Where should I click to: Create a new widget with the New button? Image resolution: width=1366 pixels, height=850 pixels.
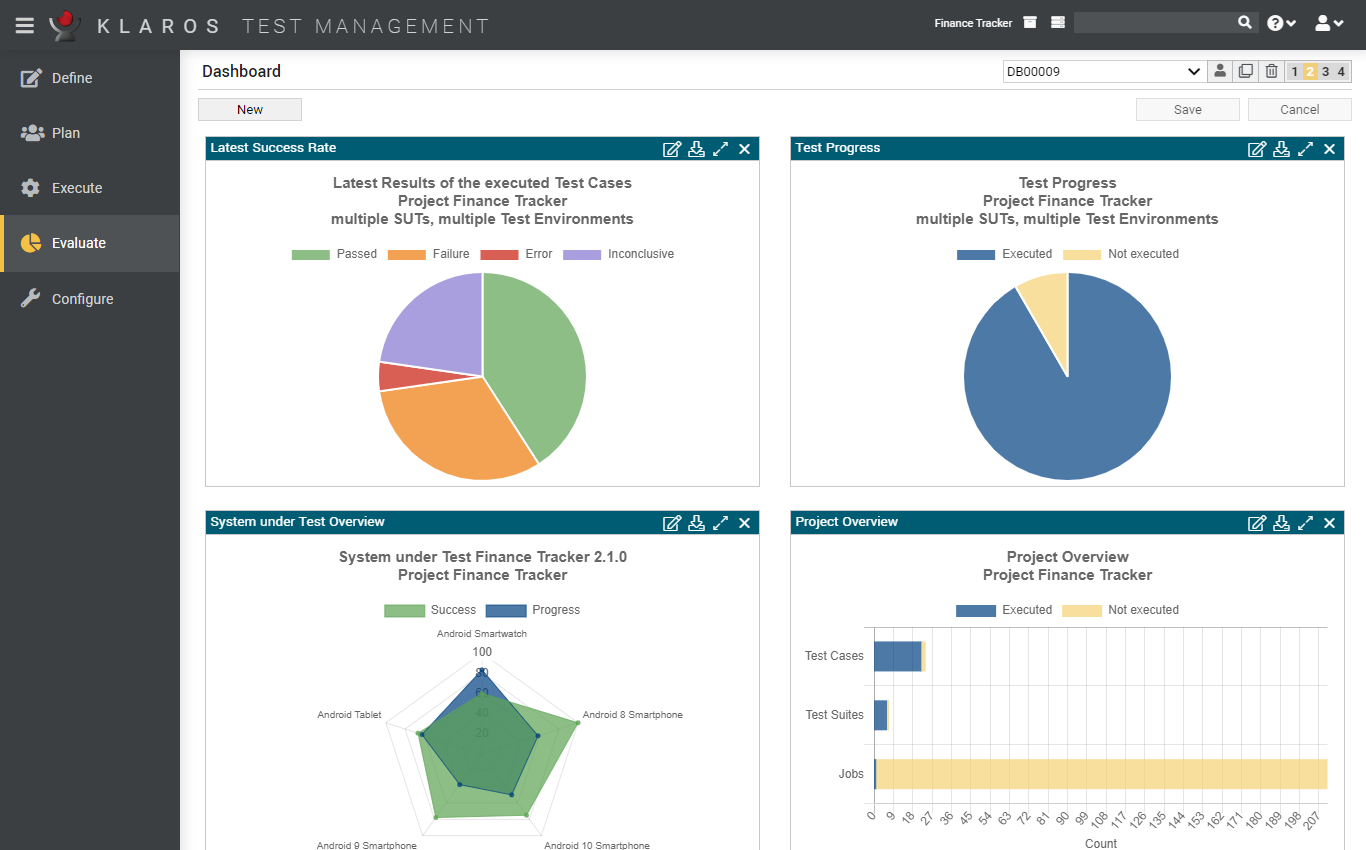click(x=249, y=109)
